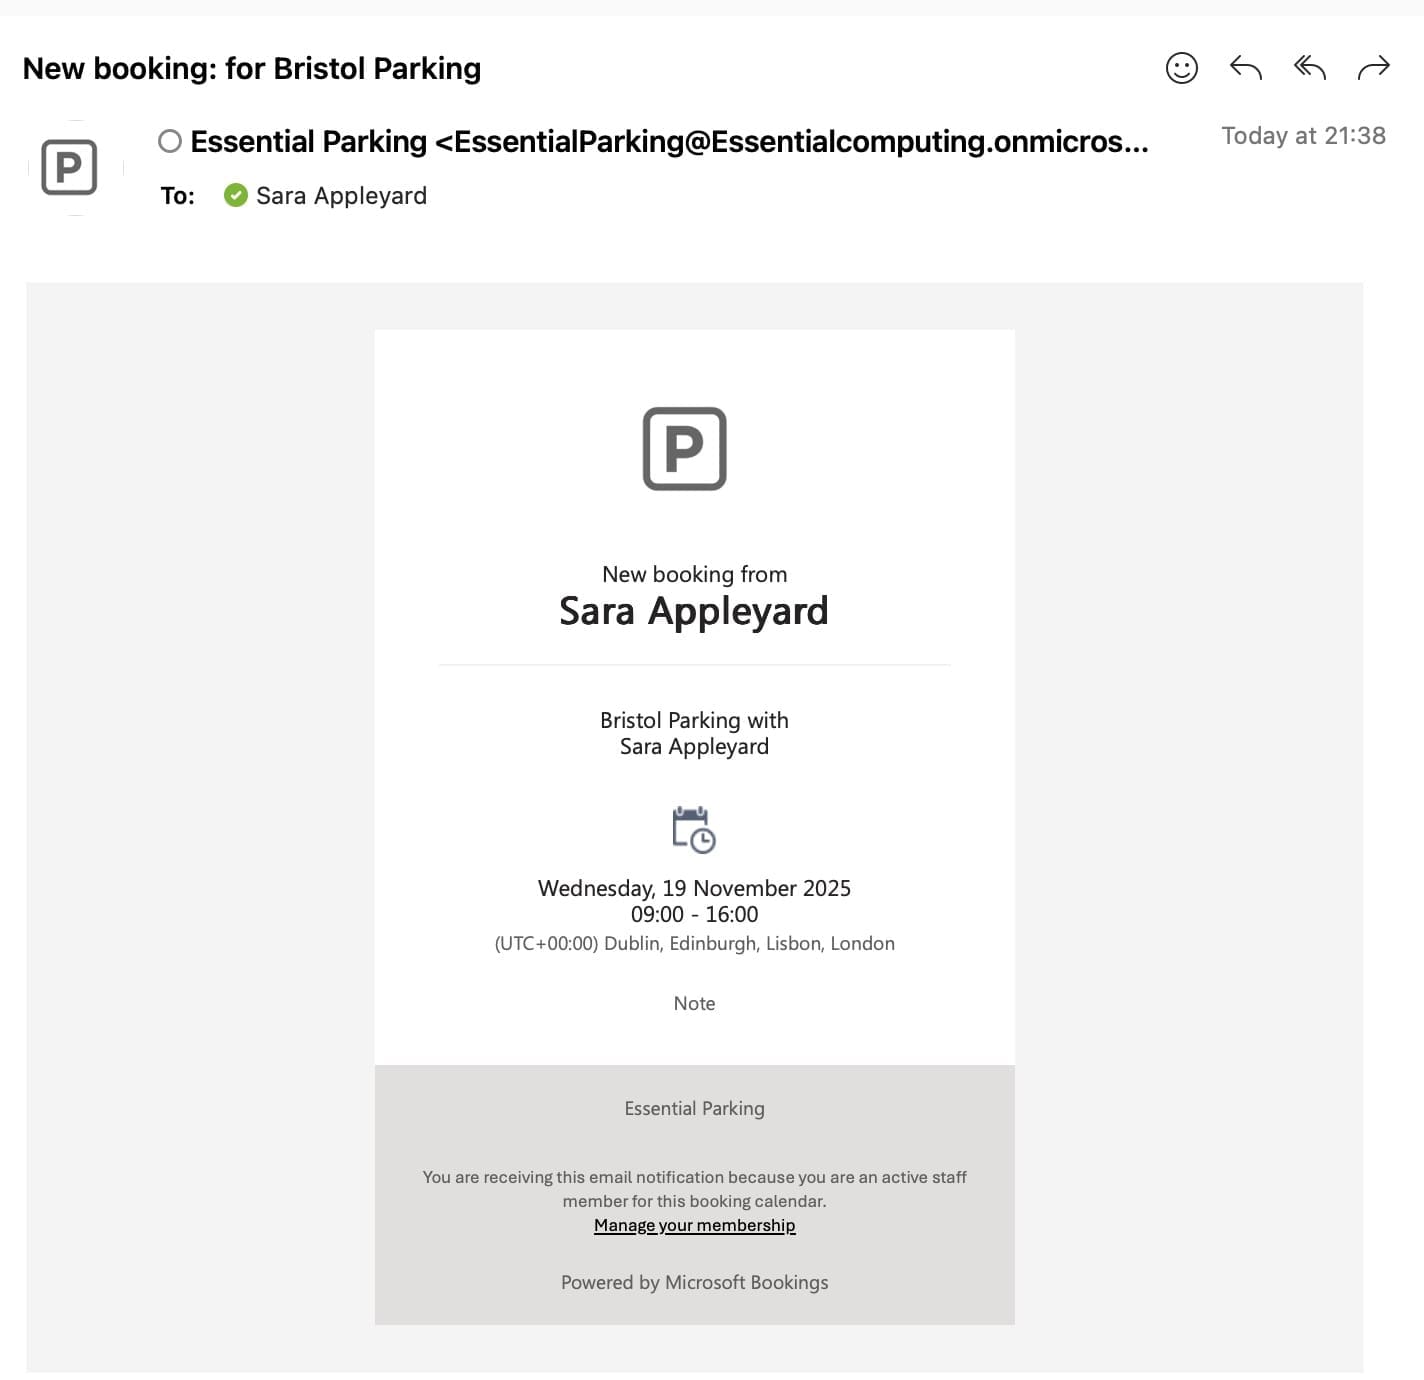Image resolution: width=1424 pixels, height=1380 pixels.
Task: Click the 09:00 - 16:00 booking time
Action: click(x=694, y=914)
